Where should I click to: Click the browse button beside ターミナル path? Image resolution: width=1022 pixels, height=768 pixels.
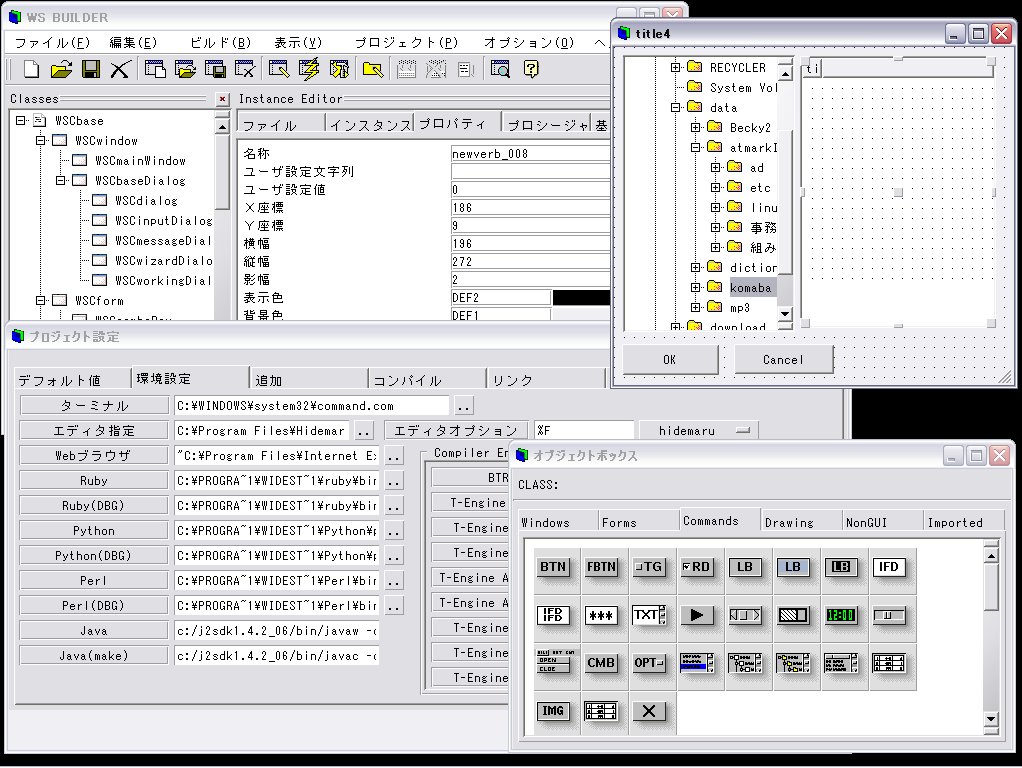tap(460, 406)
